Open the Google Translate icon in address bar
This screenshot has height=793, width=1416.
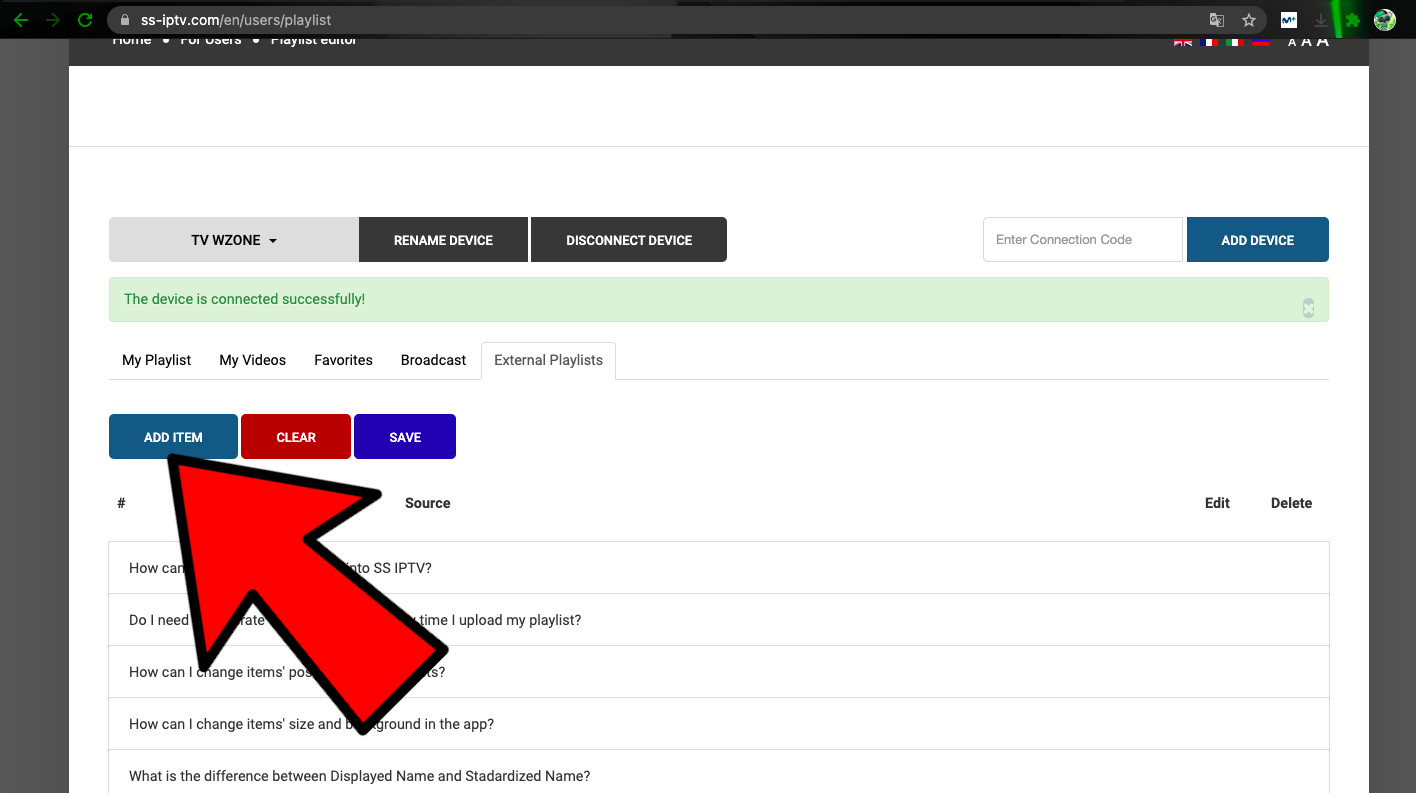pos(1216,20)
